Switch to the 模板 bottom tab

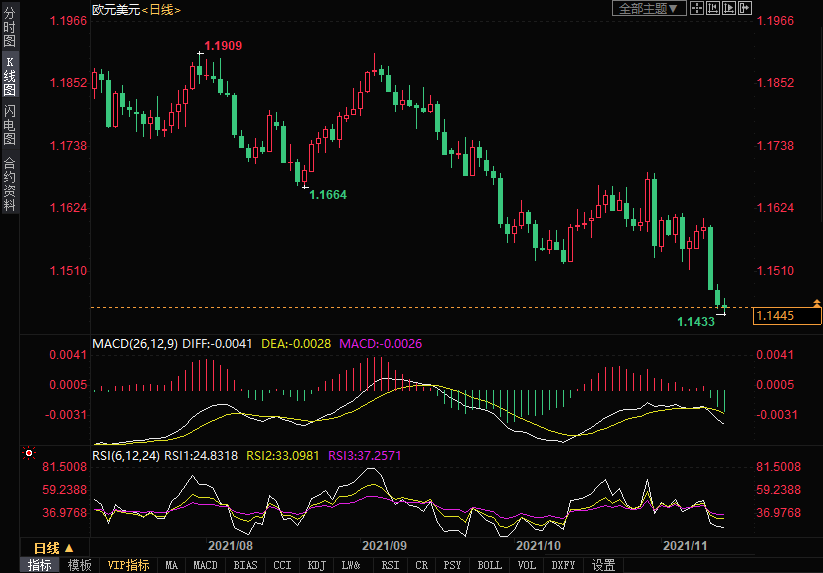point(79,565)
